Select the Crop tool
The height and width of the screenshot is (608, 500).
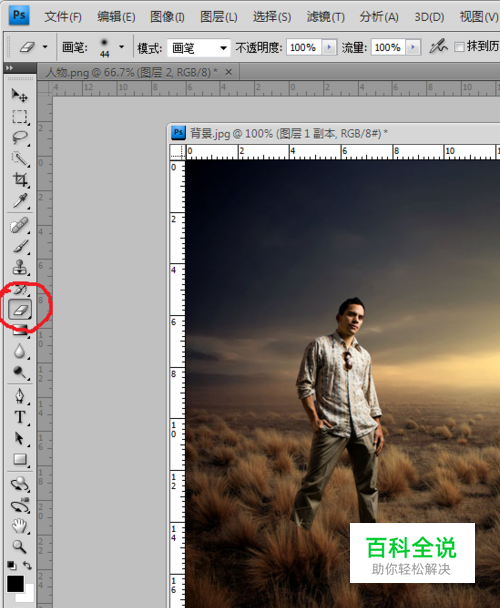[19, 180]
